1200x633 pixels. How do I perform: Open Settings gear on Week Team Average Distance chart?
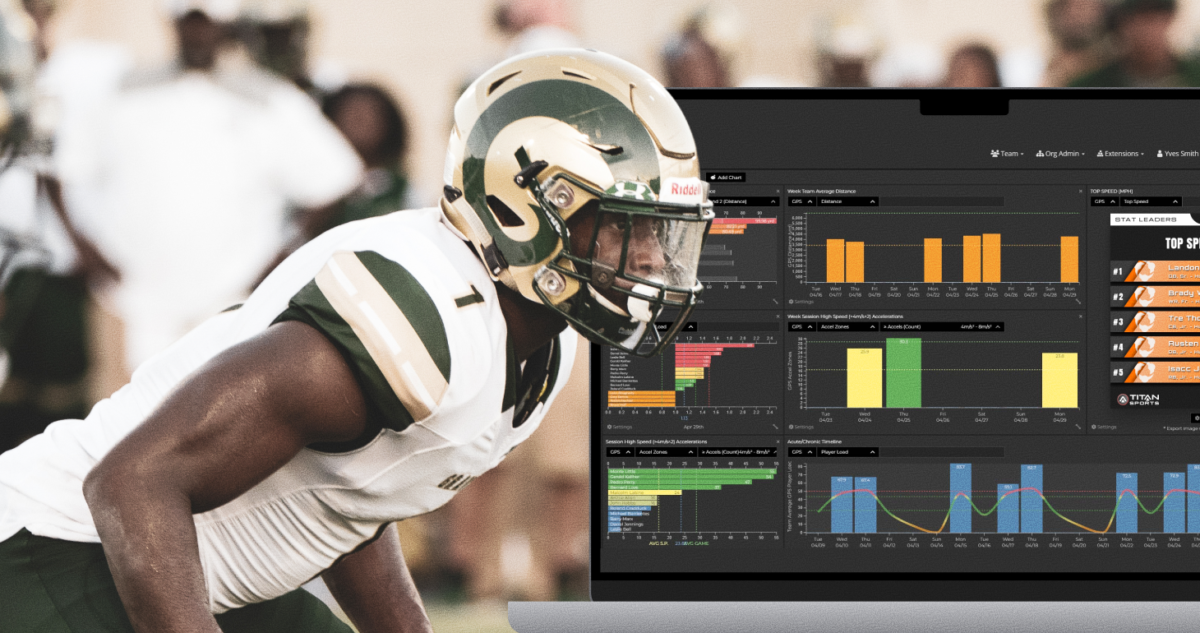[791, 301]
